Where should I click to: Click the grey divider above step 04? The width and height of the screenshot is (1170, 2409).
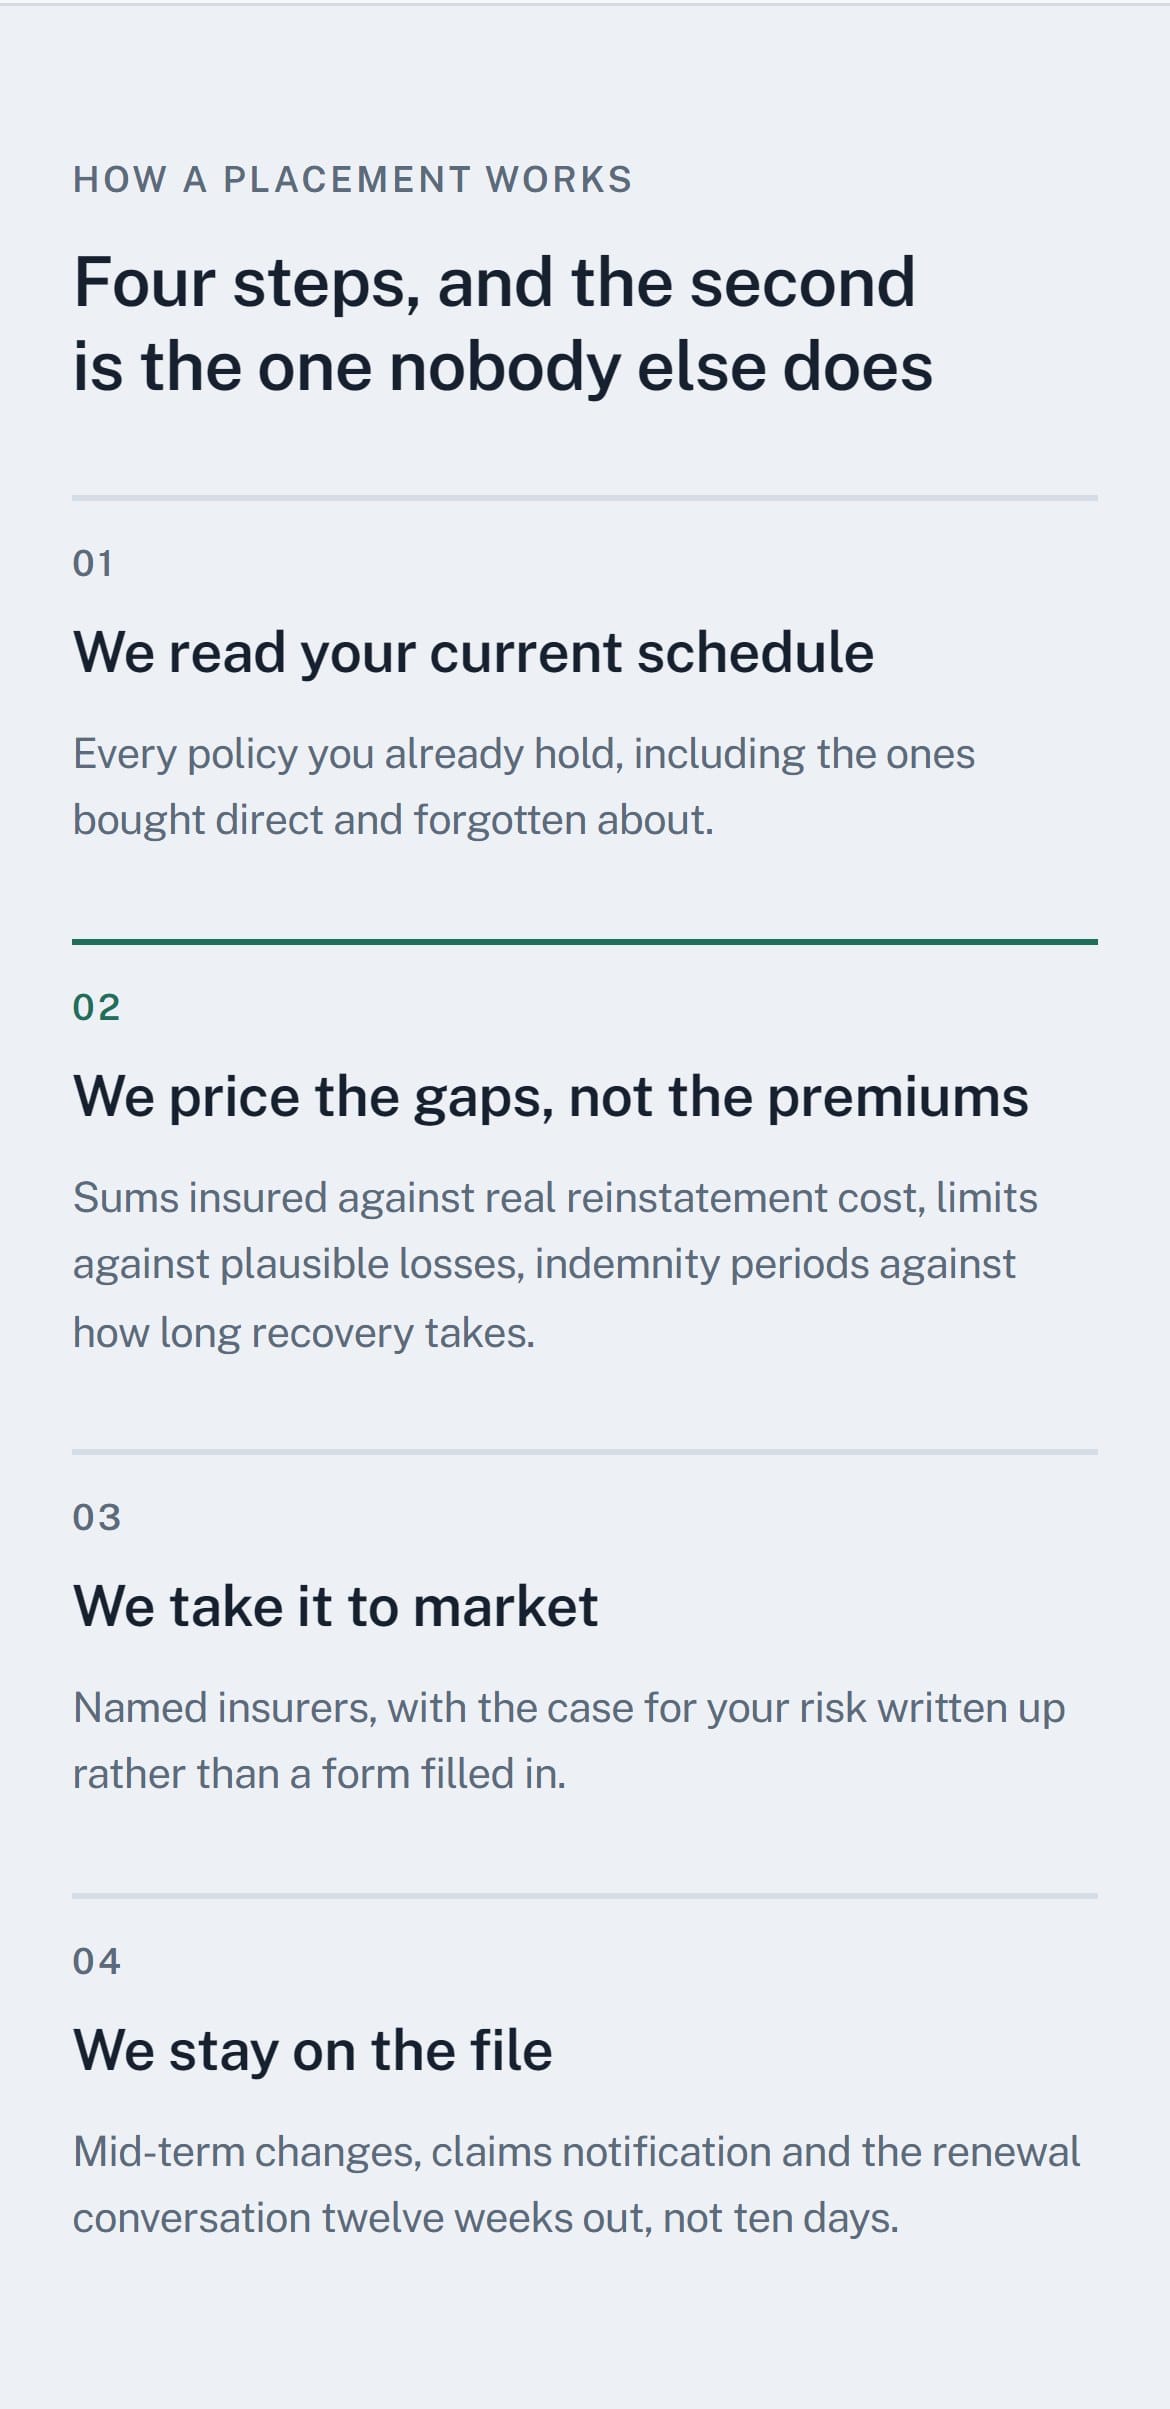click(x=585, y=1895)
